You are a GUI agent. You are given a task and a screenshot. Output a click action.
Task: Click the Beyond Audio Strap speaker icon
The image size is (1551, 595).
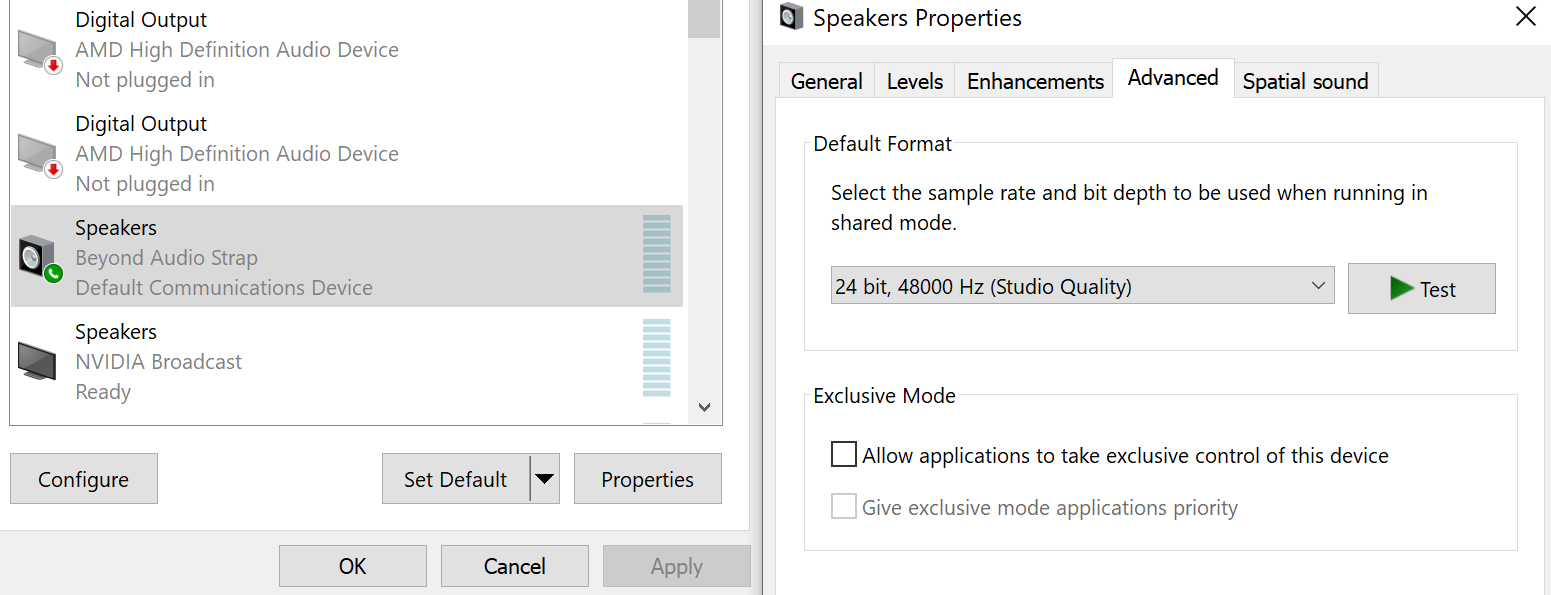pos(40,258)
